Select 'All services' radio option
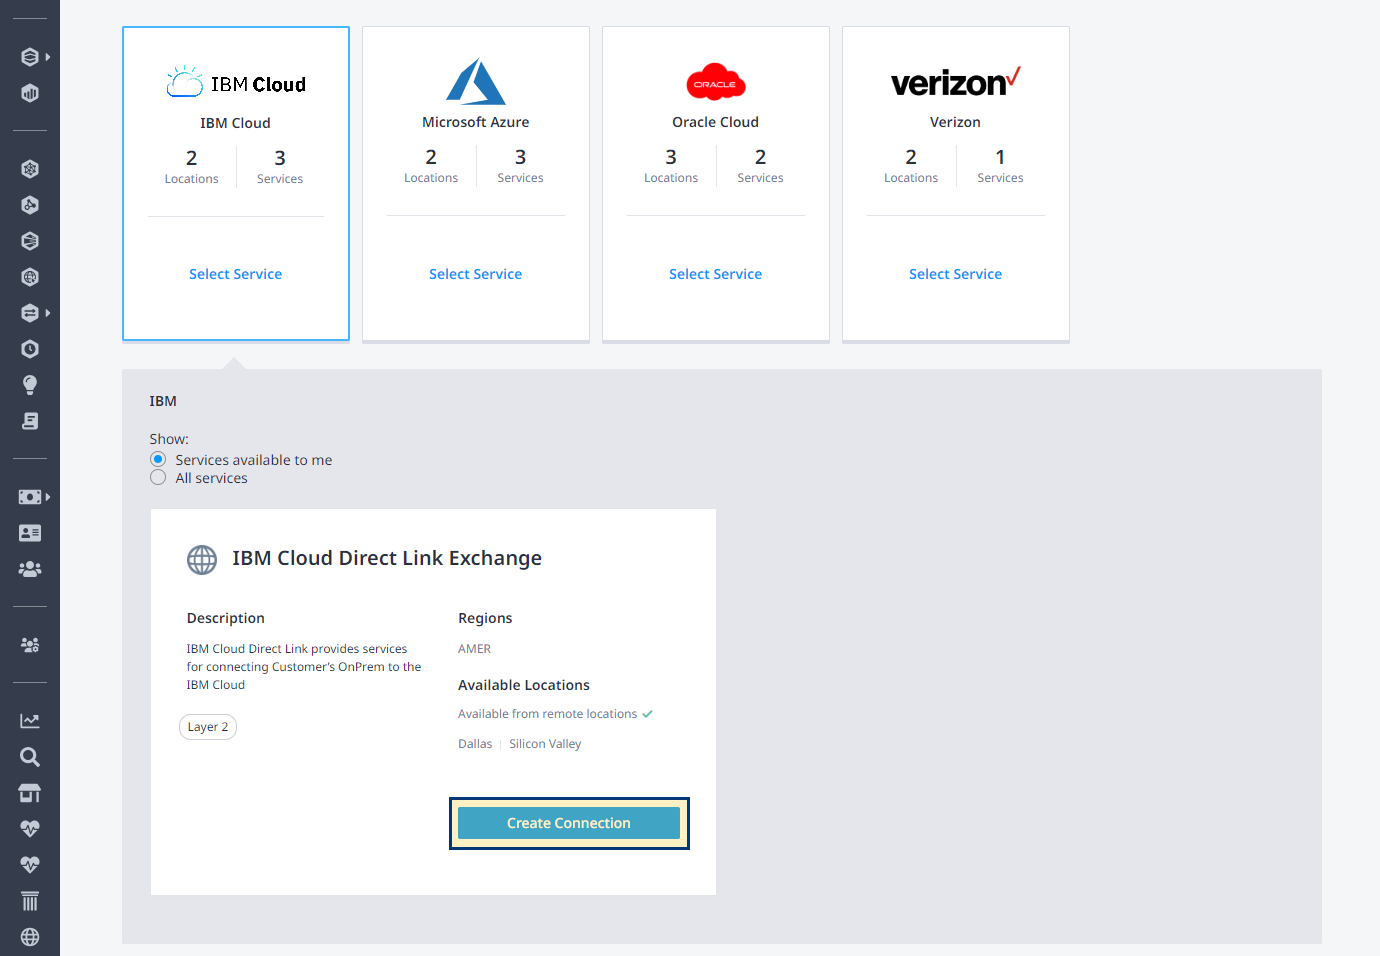 [x=158, y=478]
